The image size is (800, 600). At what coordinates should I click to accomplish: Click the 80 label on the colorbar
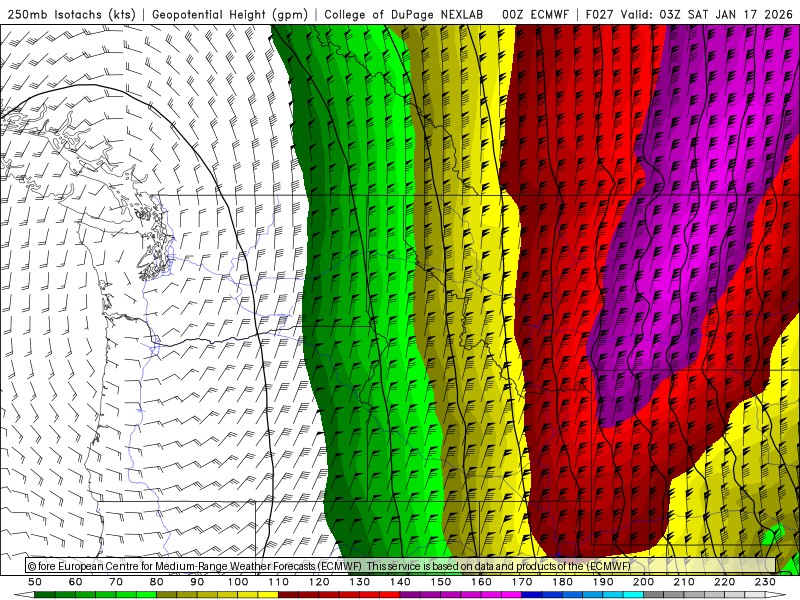point(157,582)
